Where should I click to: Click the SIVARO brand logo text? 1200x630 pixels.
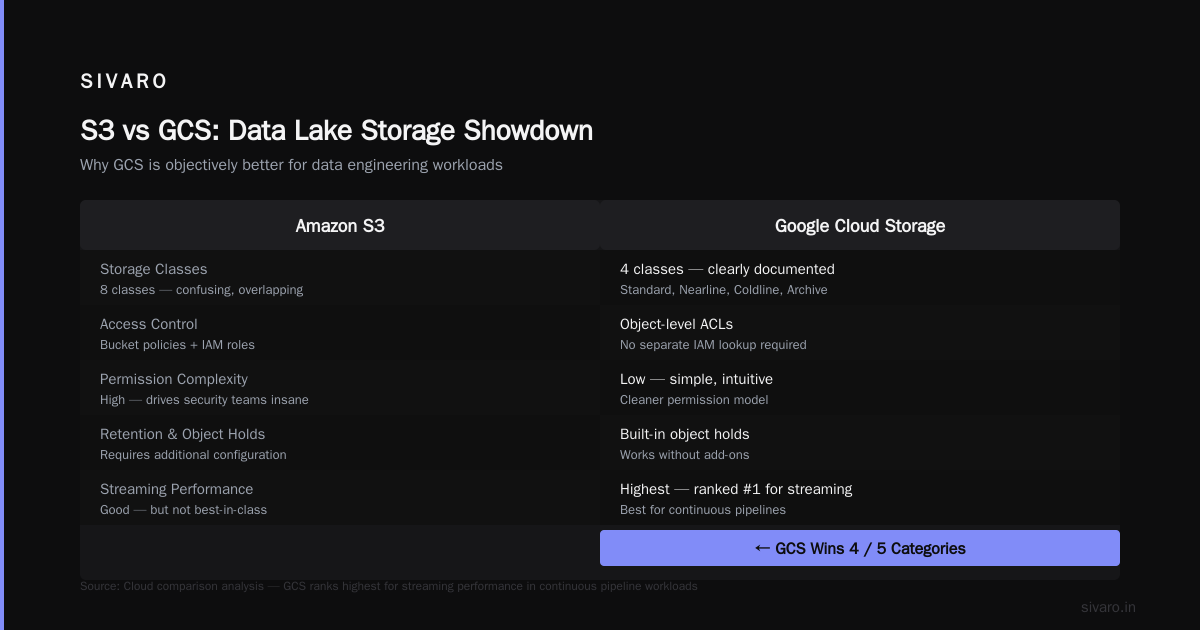tap(124, 81)
